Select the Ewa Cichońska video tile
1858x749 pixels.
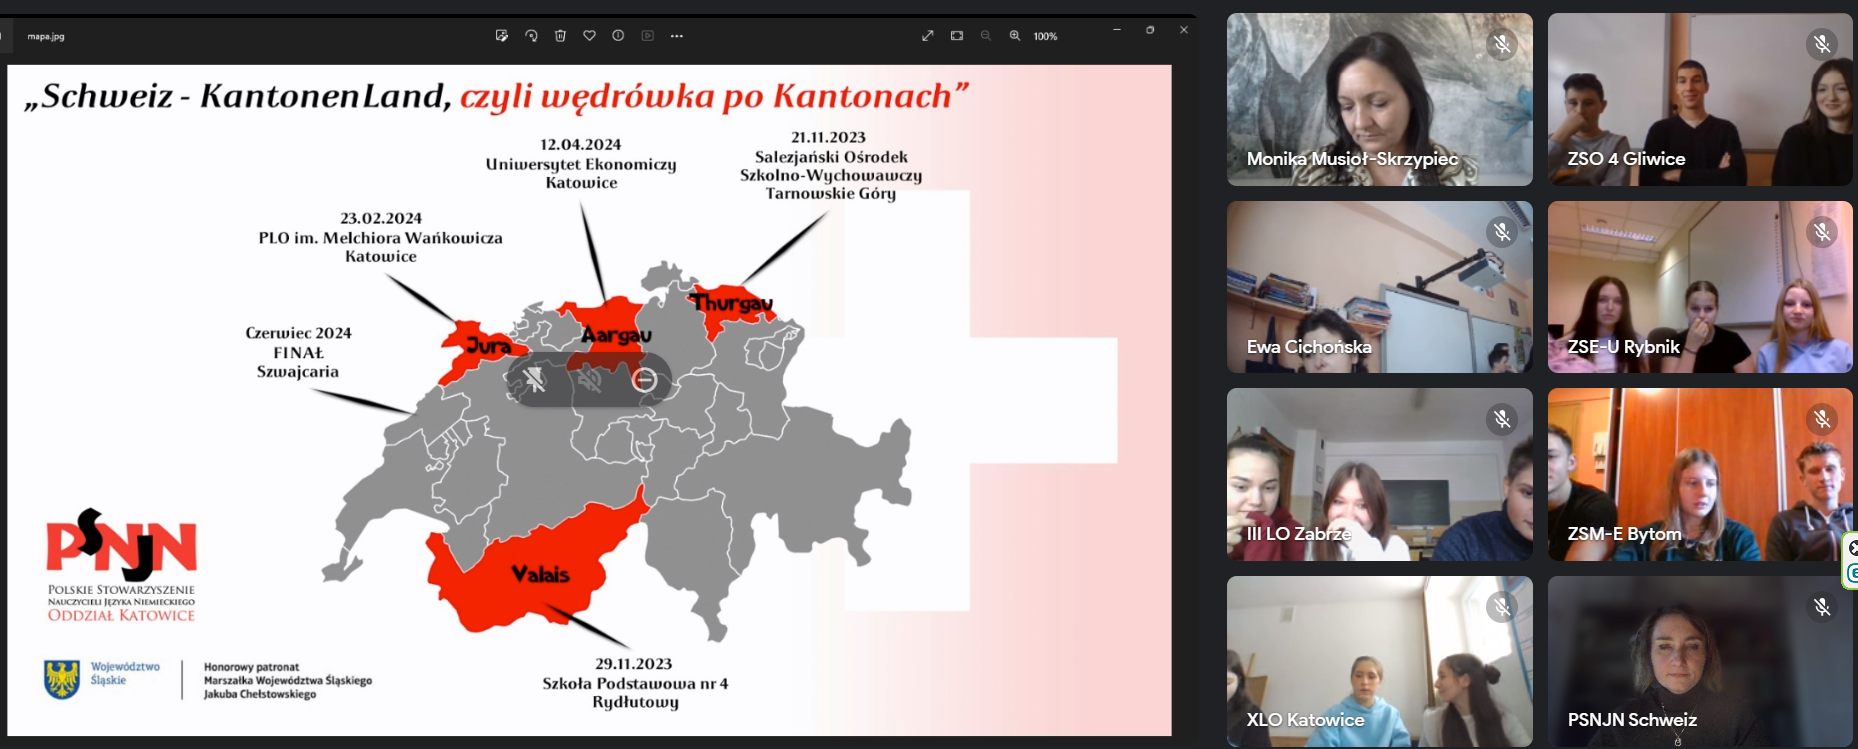1379,287
